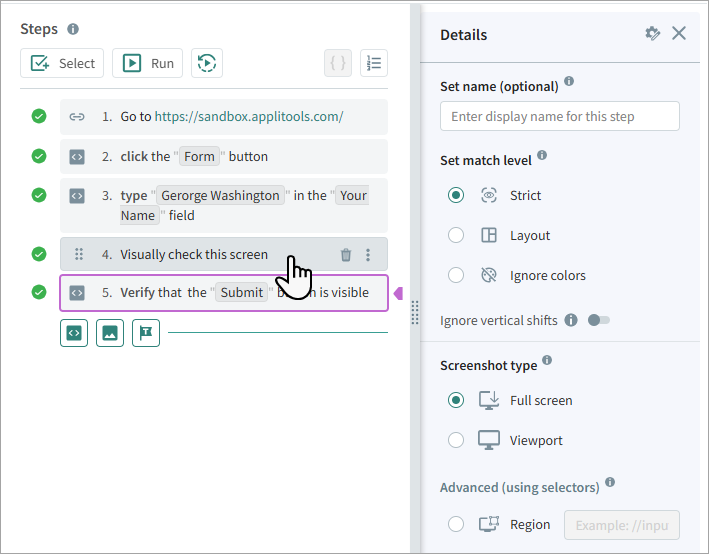Click the Set name display input field
Screen dimensions: 709x554
point(559,116)
